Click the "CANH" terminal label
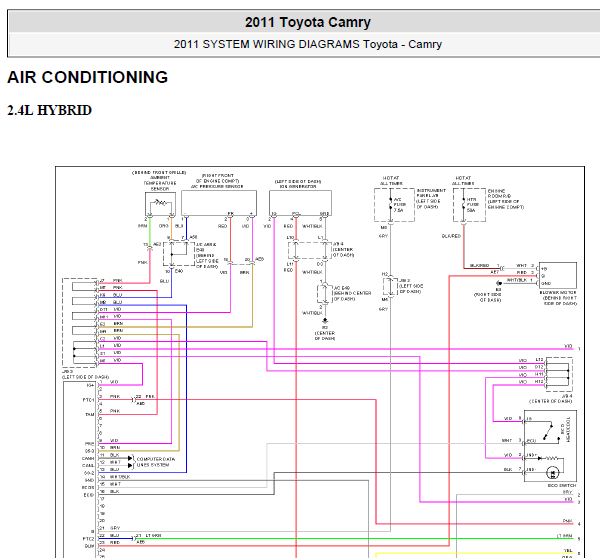Screen dimensions: 600x558 click(x=88, y=458)
